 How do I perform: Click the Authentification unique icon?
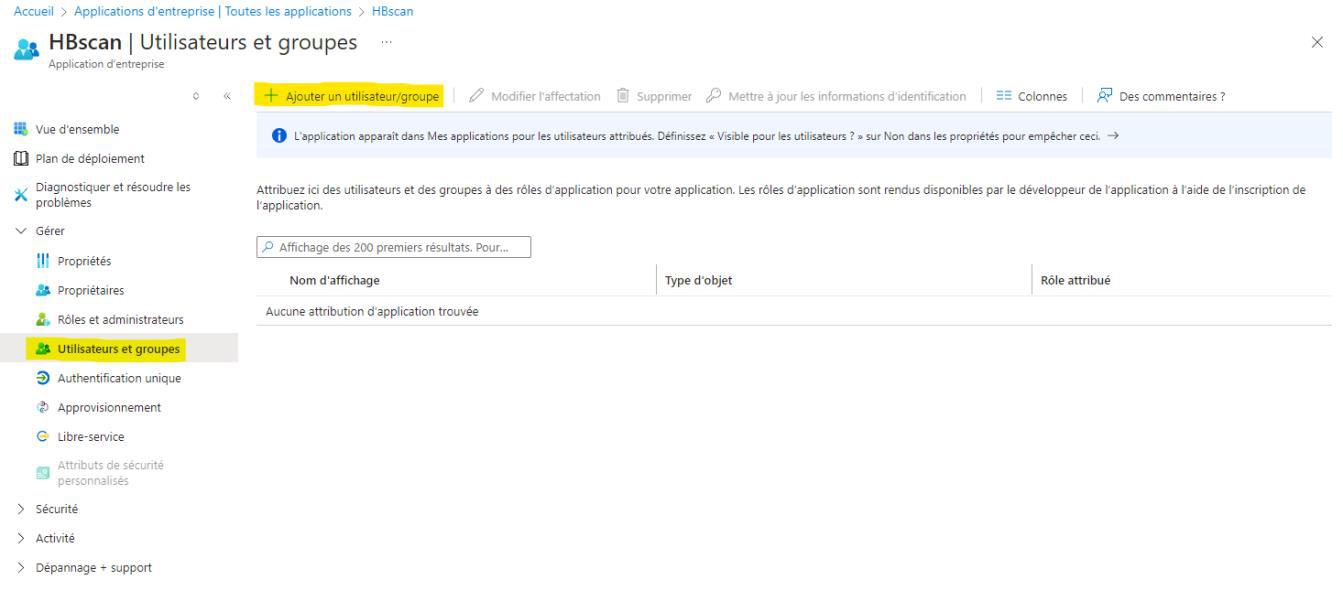(42, 378)
